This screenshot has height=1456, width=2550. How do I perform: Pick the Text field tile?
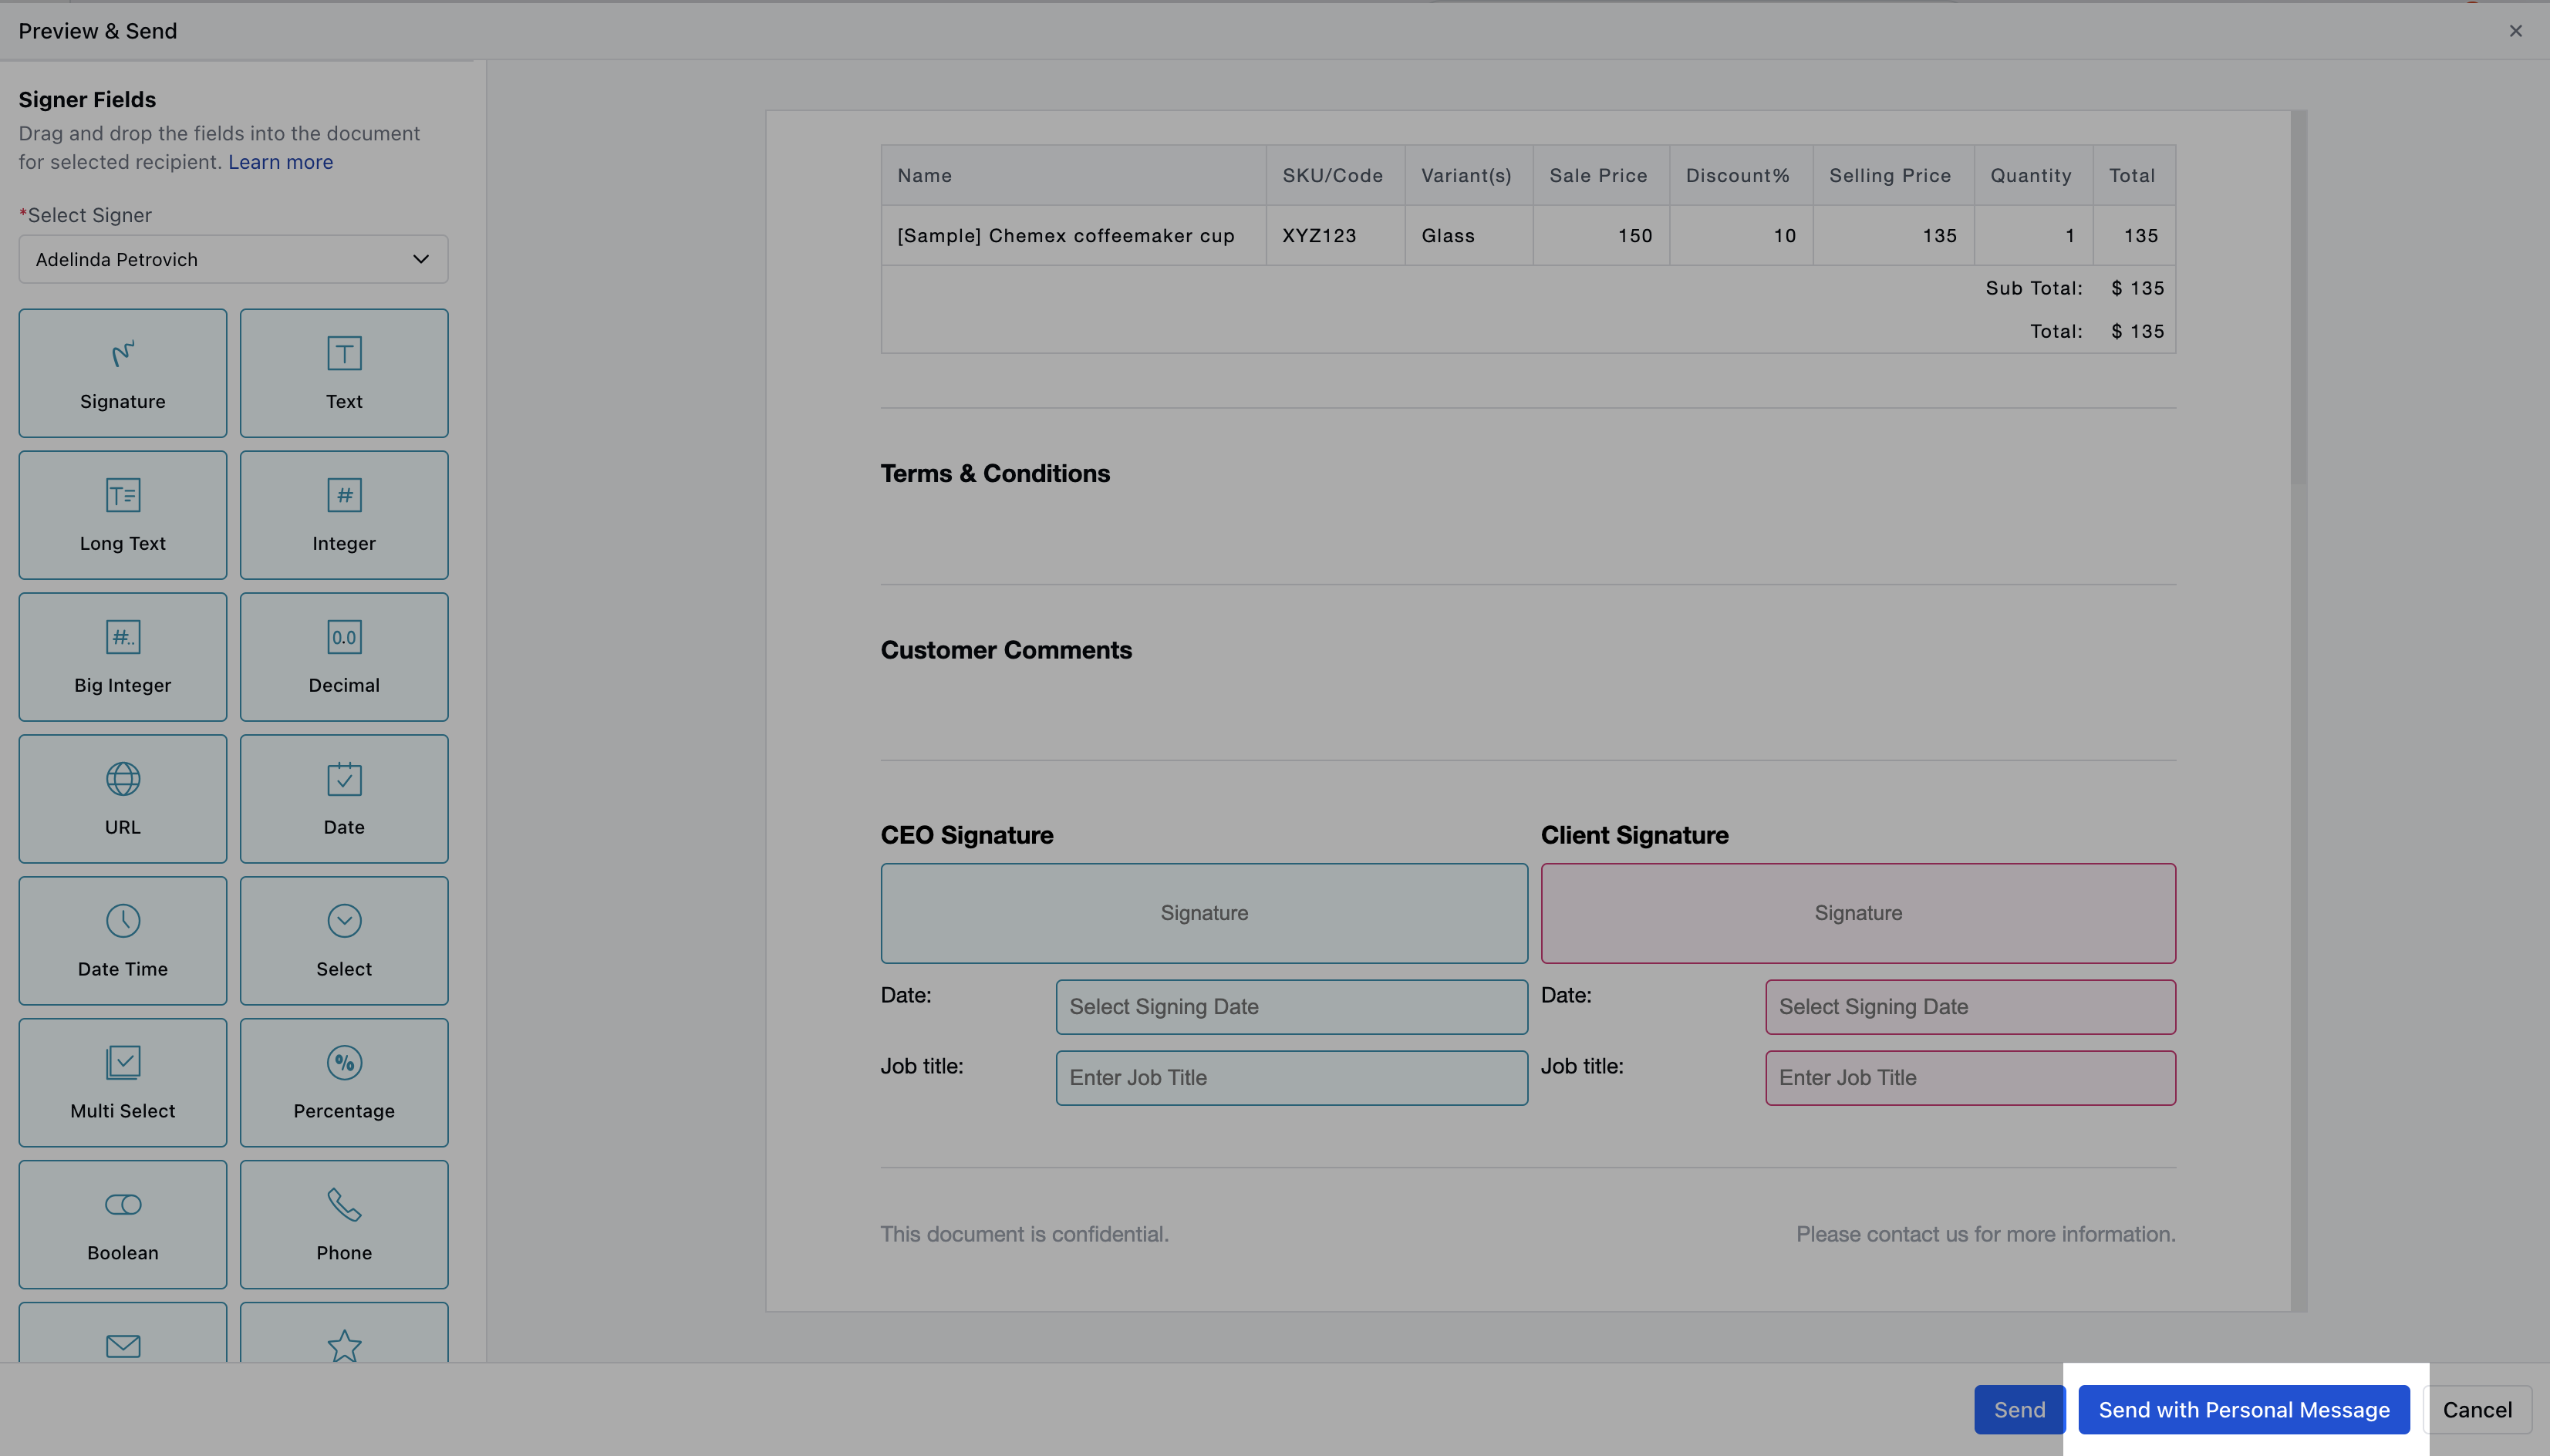(x=344, y=373)
